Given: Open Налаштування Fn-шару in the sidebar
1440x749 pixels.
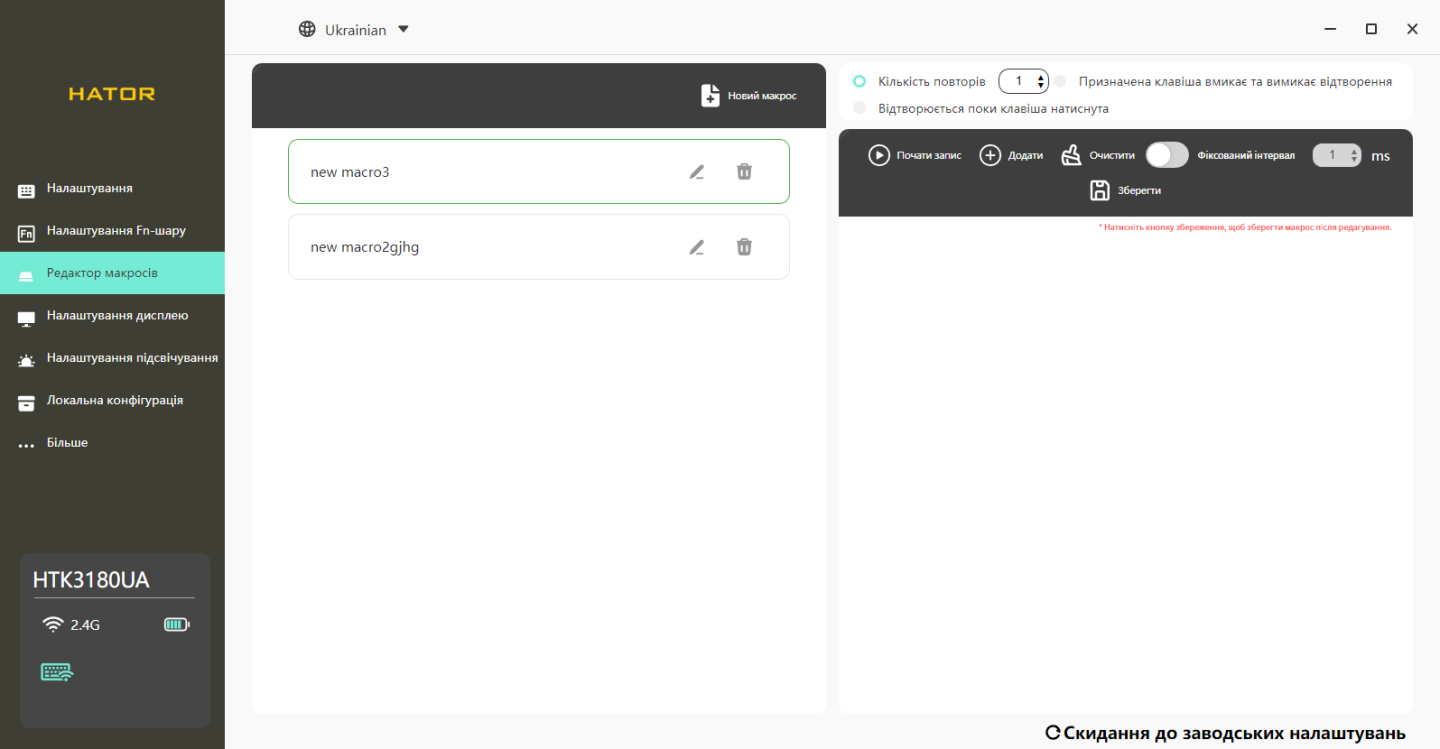Looking at the screenshot, I should [112, 231].
